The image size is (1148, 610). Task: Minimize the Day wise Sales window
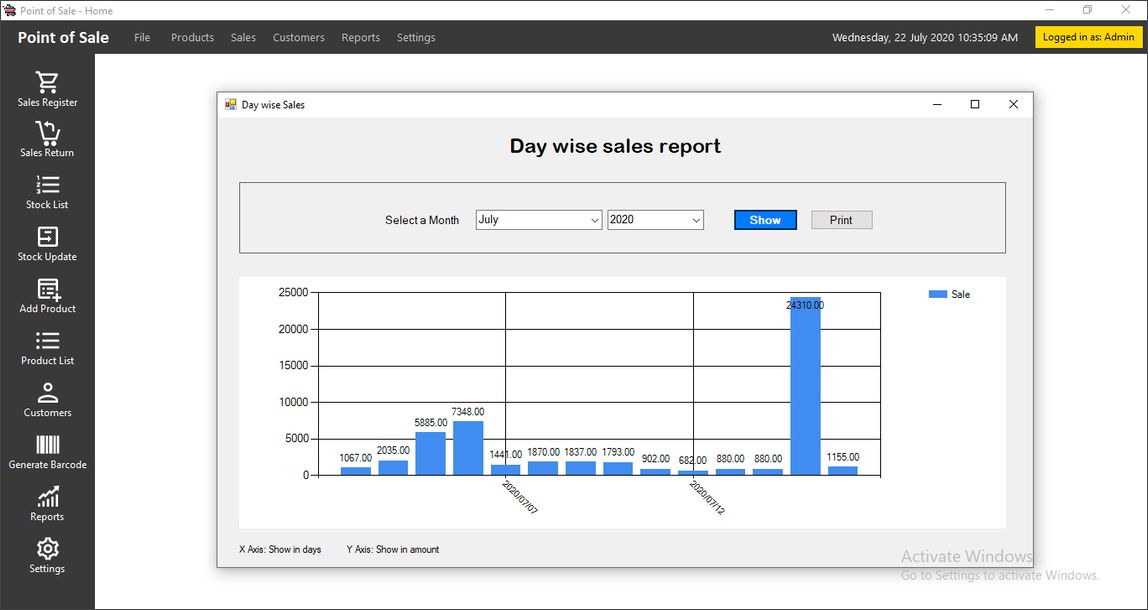pos(936,105)
